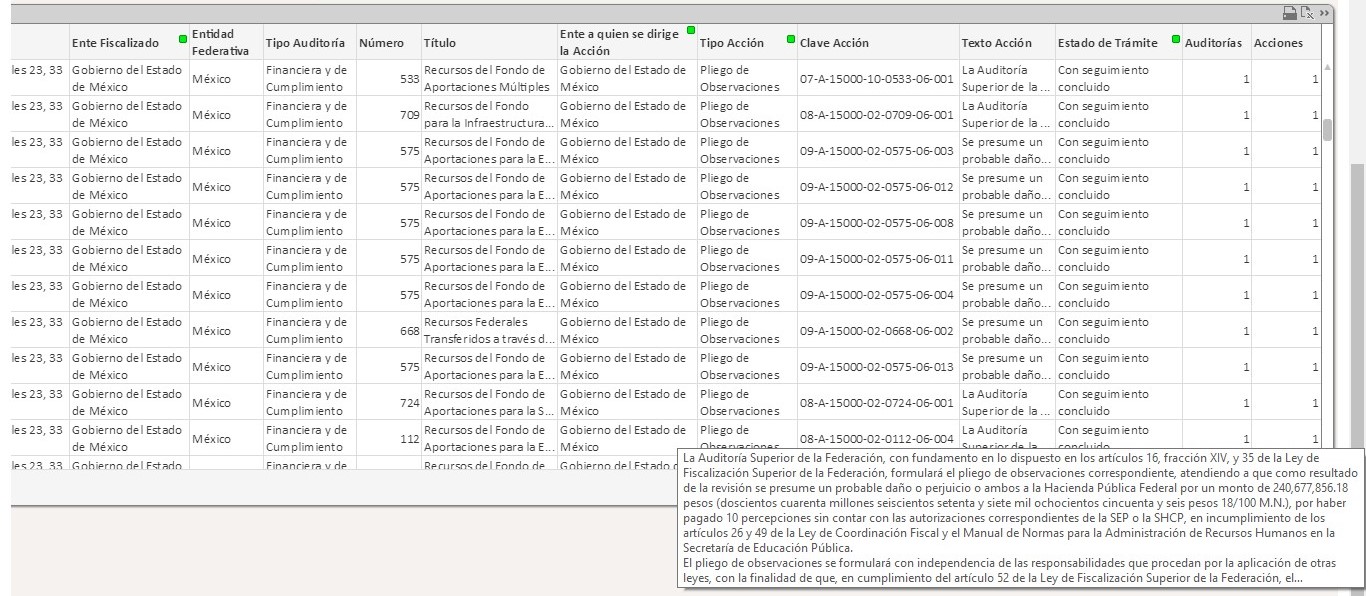This screenshot has width=1366, height=596.
Task: Export the table to Excel
Action: pyautogui.click(x=1307, y=13)
